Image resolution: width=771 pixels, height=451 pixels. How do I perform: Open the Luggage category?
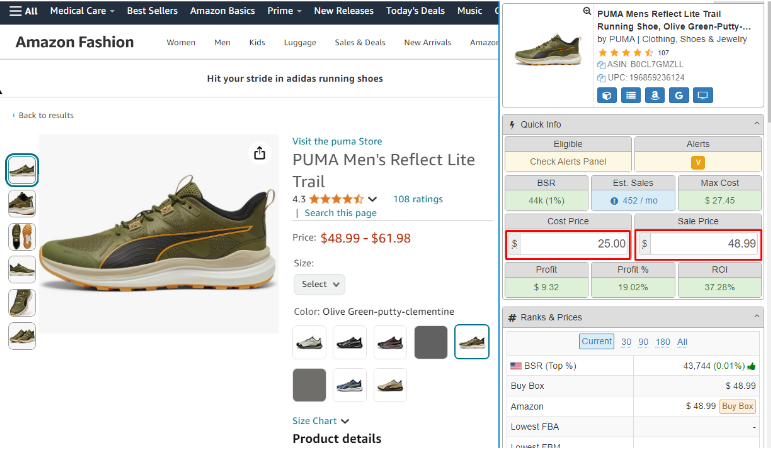[300, 42]
